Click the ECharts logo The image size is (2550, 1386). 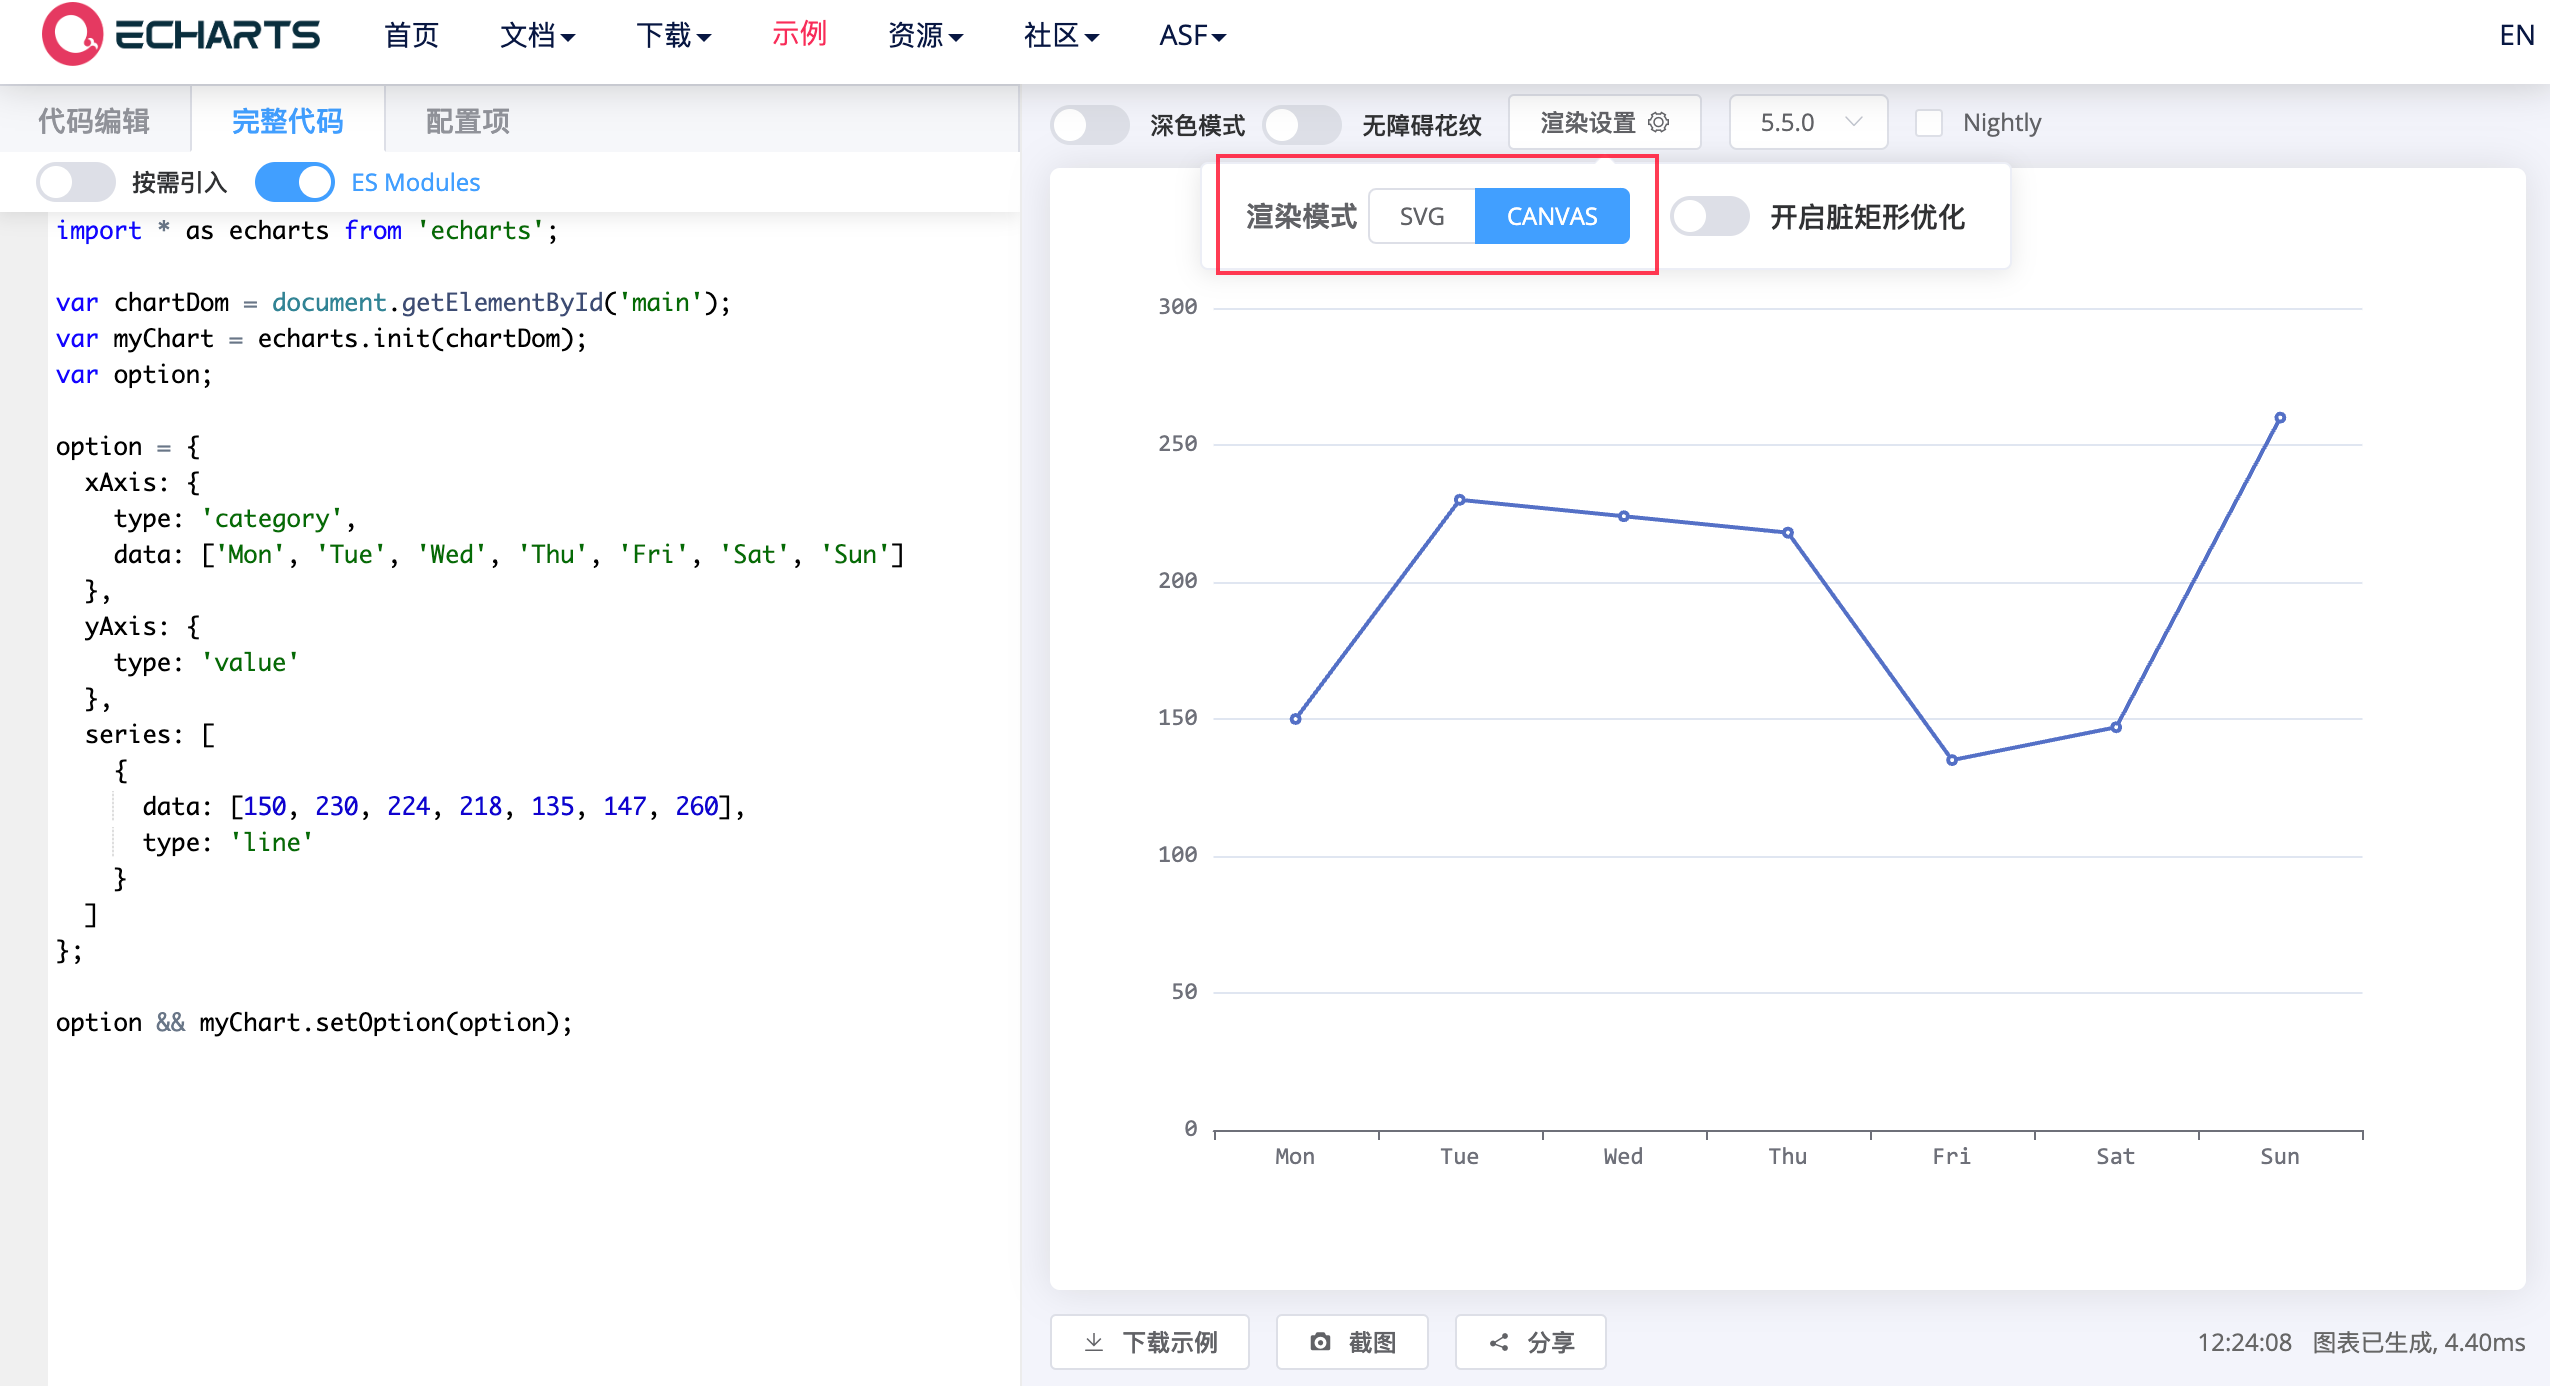[x=180, y=35]
